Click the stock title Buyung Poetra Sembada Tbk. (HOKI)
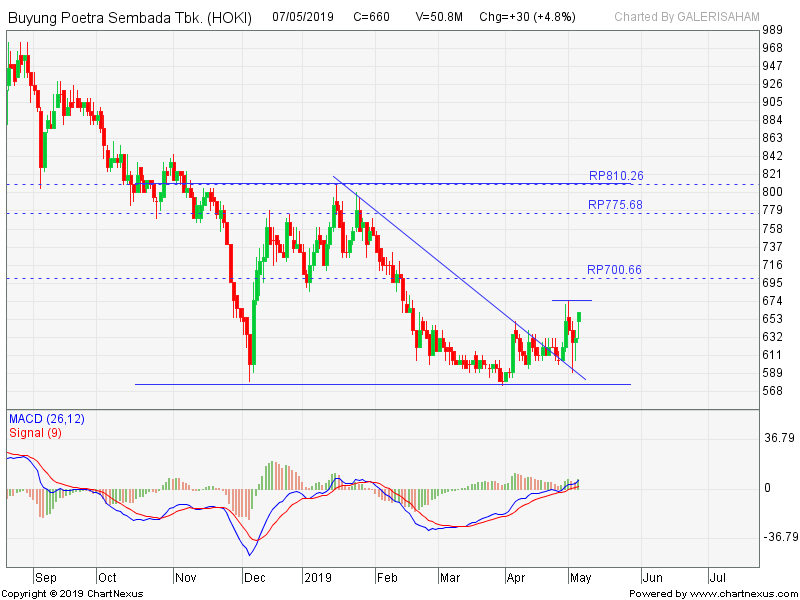This screenshot has height=600, width=800. pos(130,18)
